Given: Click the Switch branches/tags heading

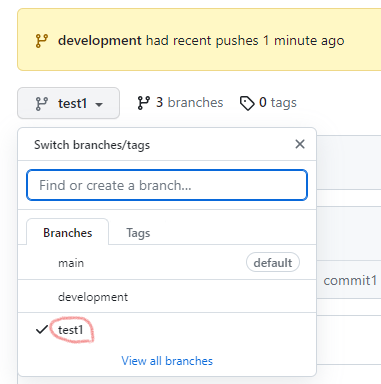Looking at the screenshot, I should tap(92, 145).
